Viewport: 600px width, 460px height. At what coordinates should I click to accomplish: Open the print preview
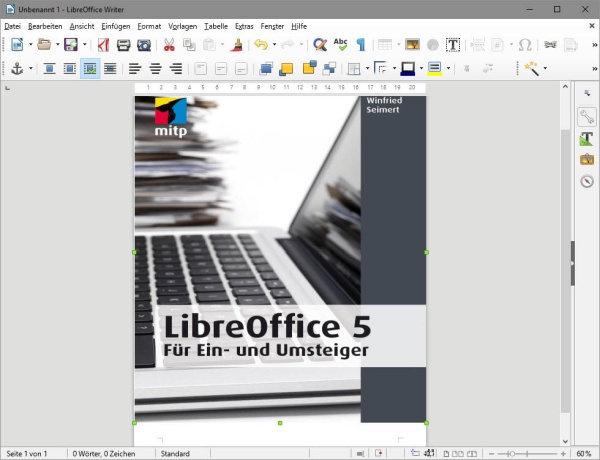pos(144,45)
